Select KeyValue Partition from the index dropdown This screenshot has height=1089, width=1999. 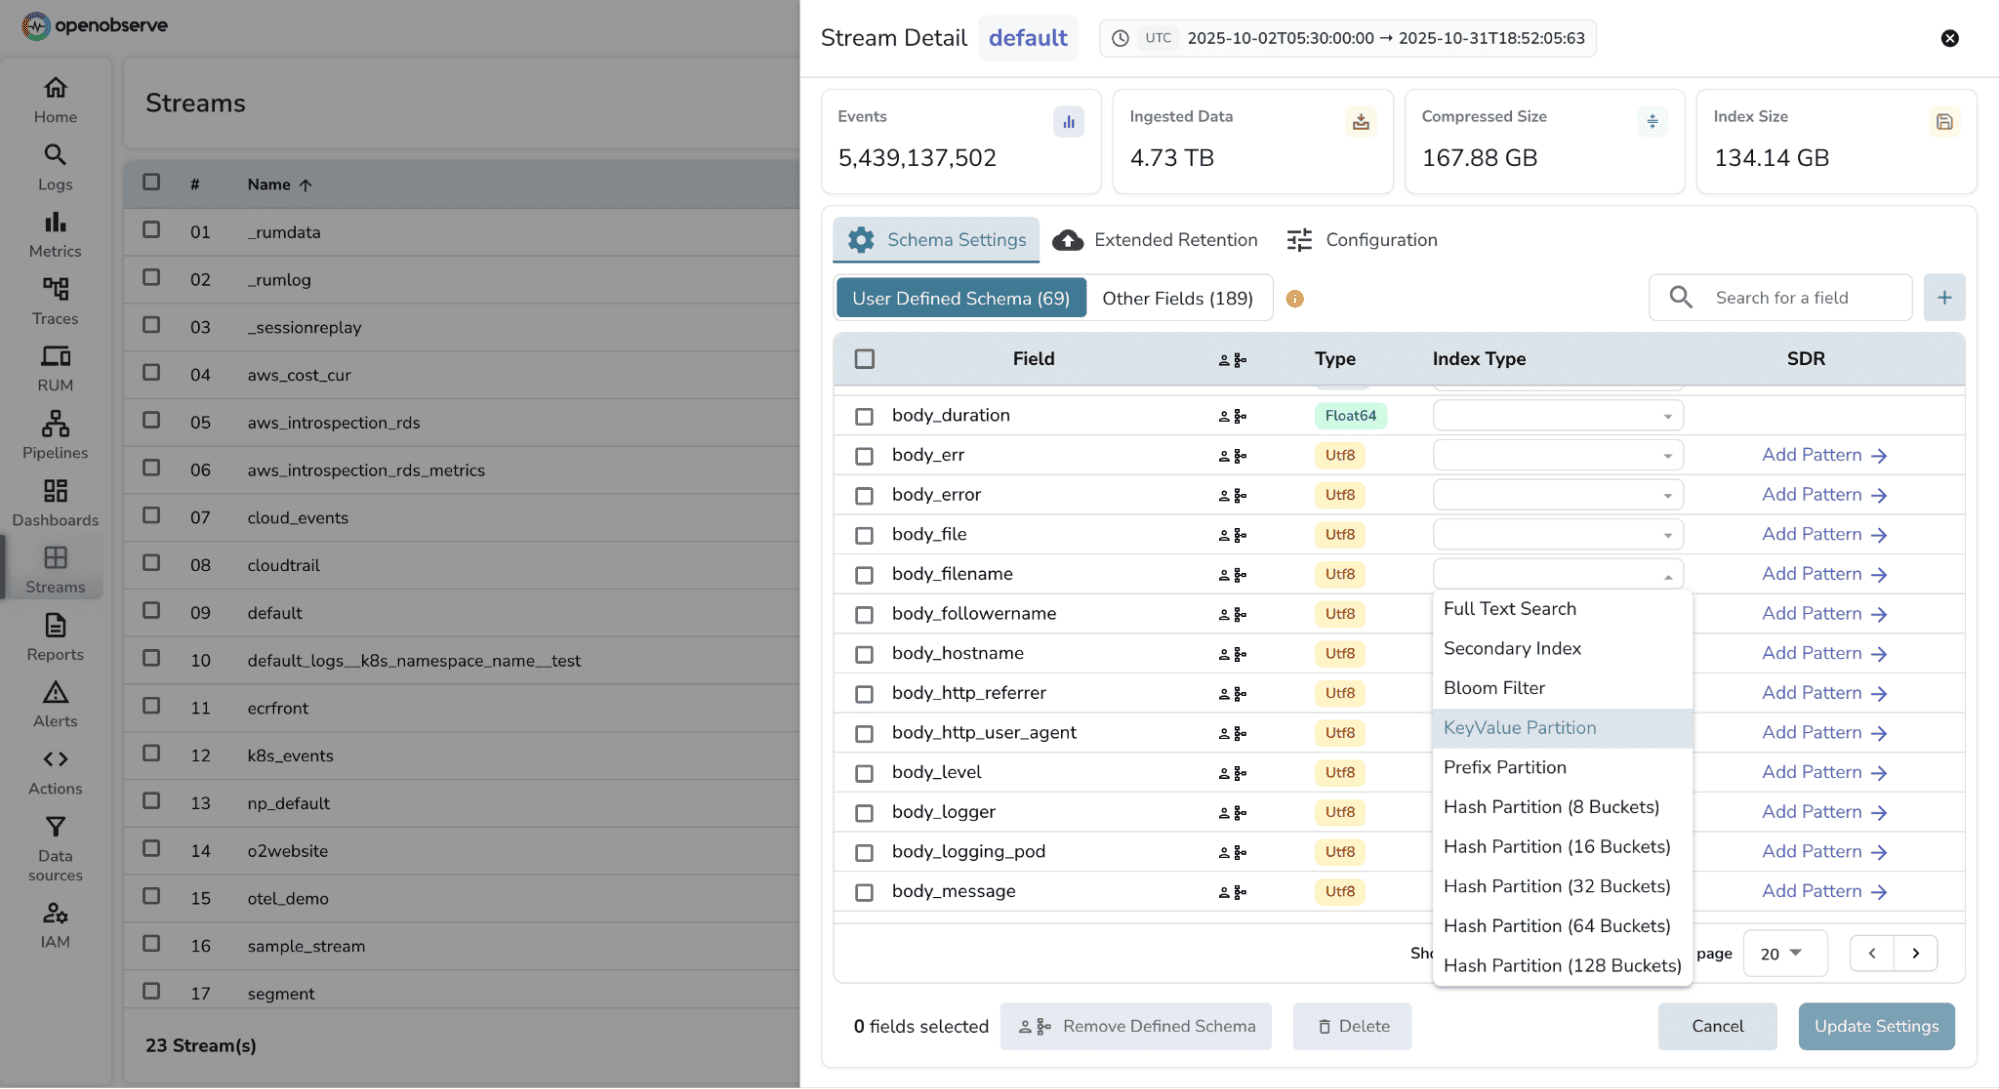coord(1519,728)
